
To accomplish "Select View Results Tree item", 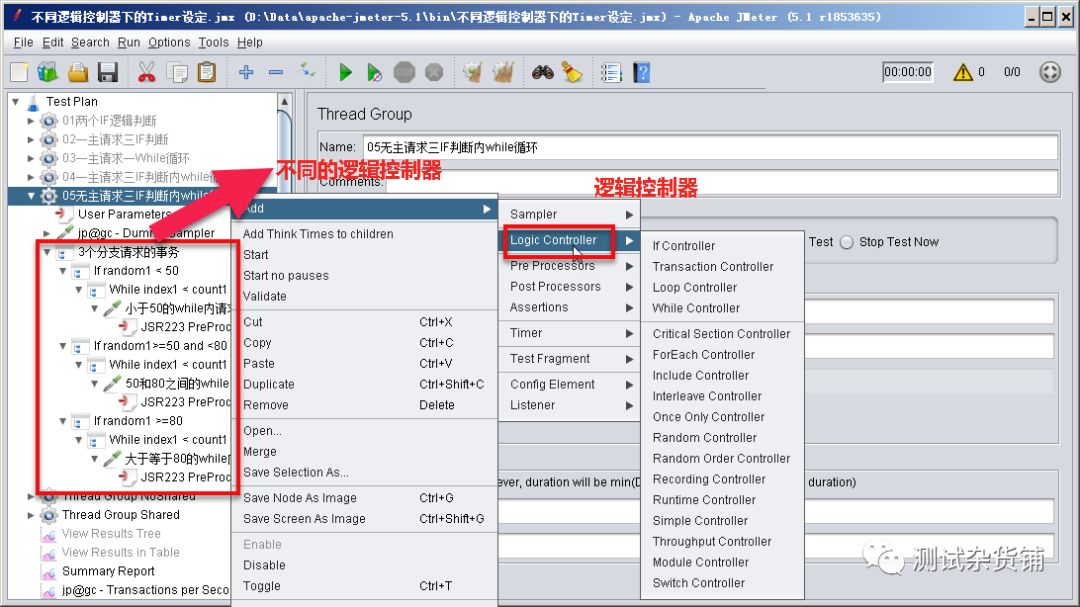I will point(111,533).
